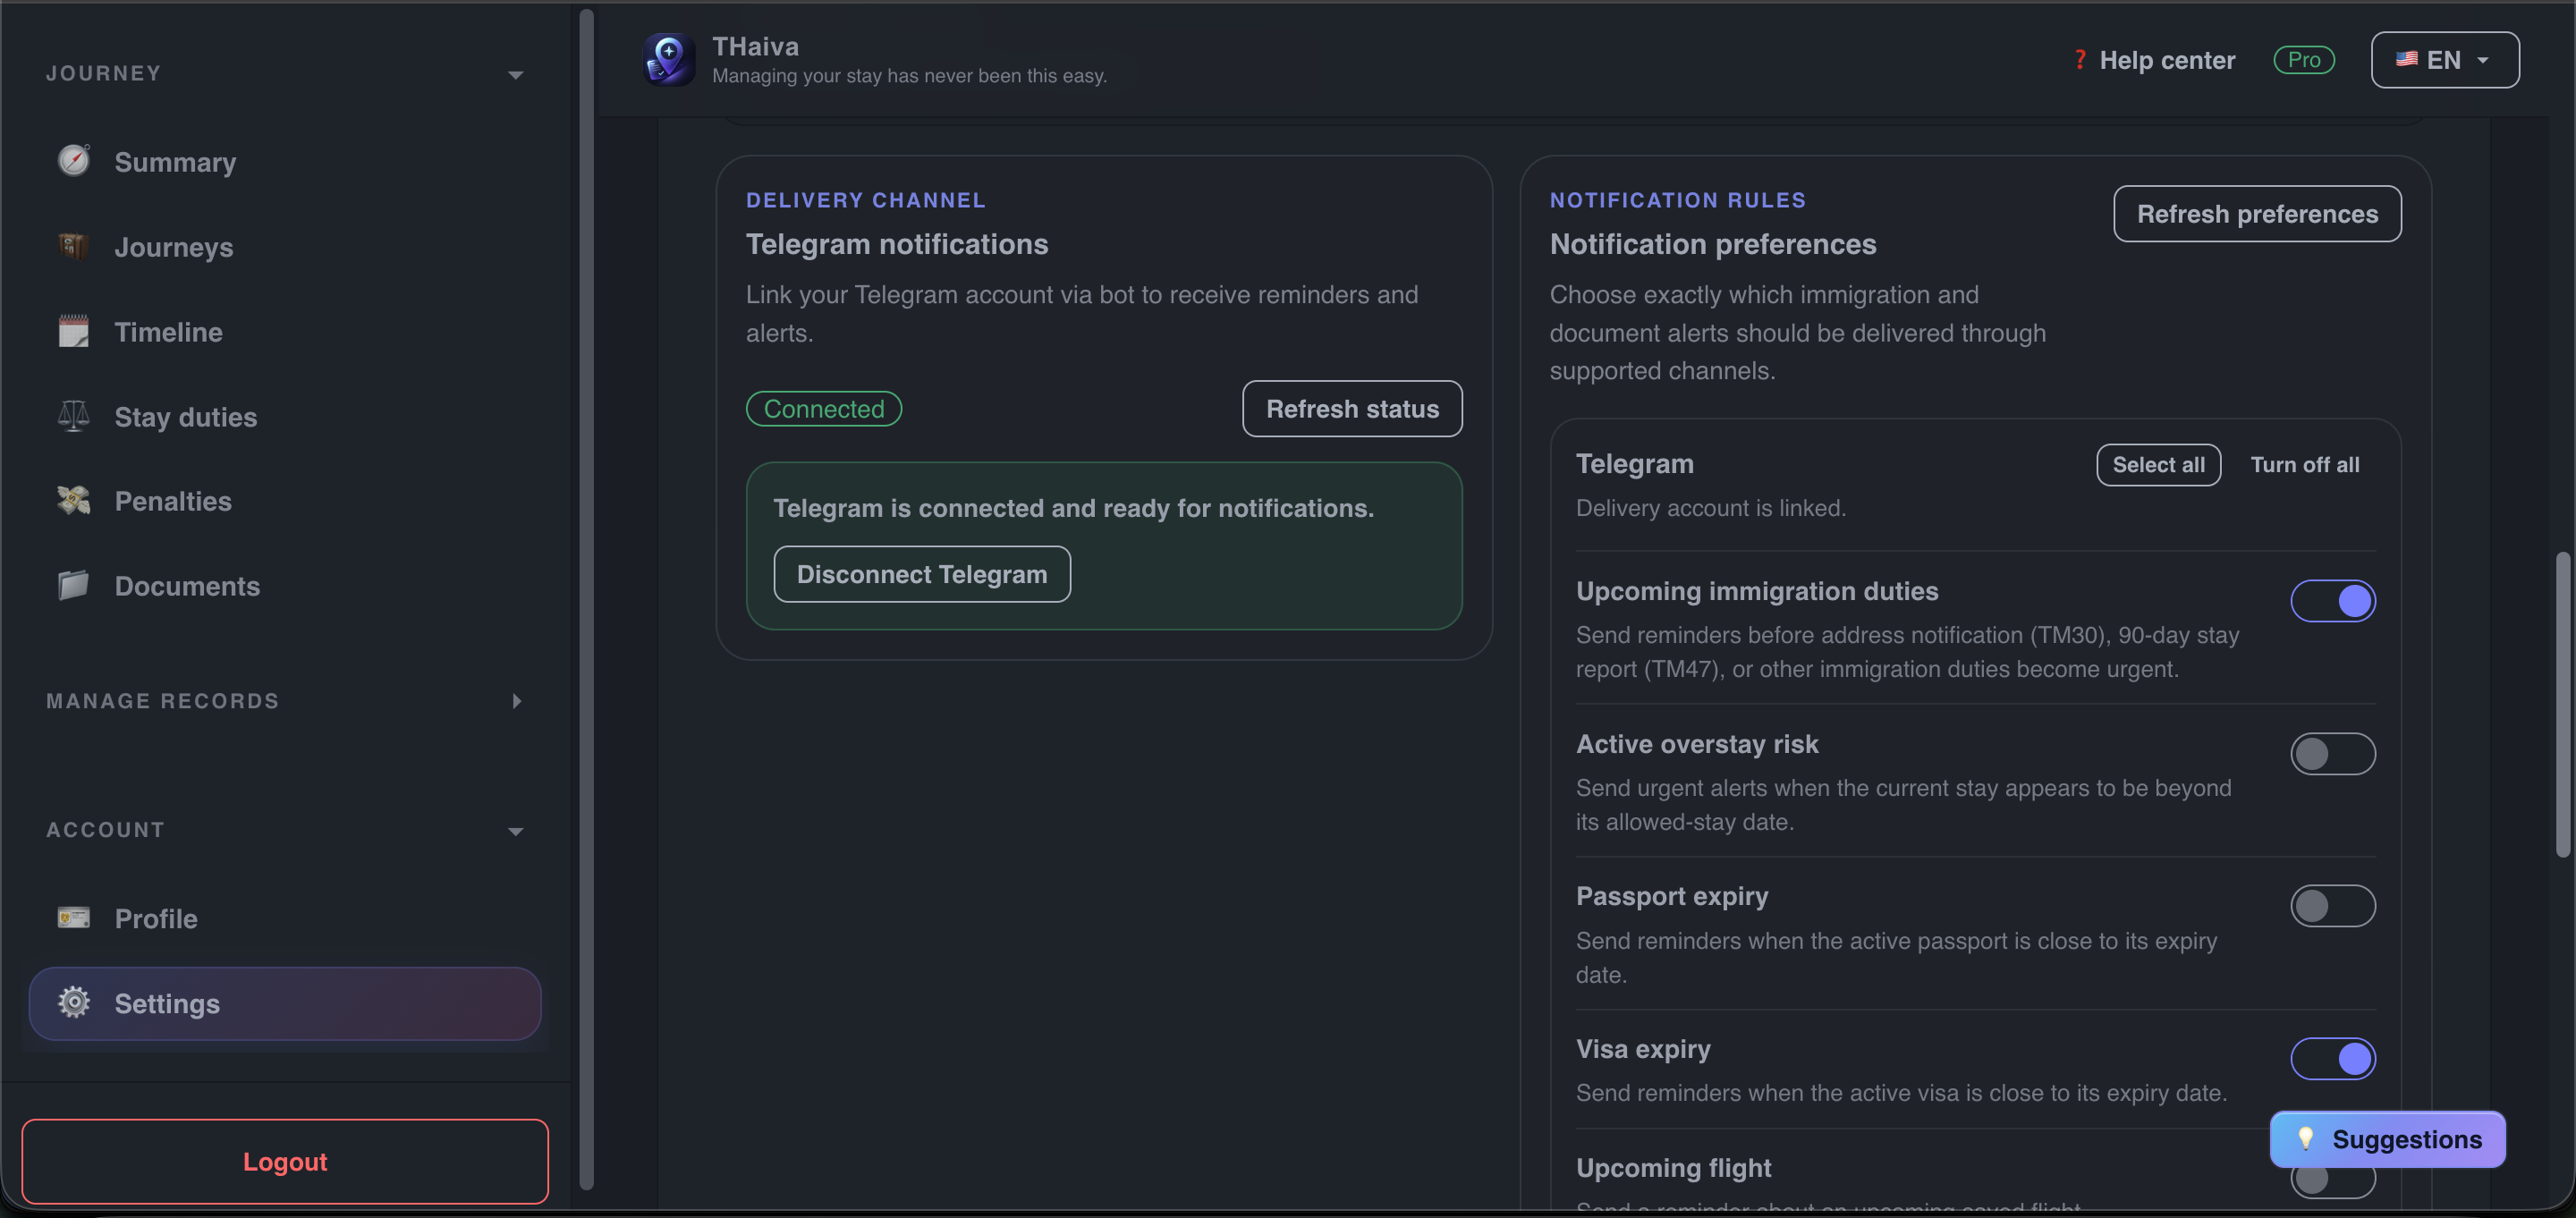Click the Upcoming flight label

1673,1167
